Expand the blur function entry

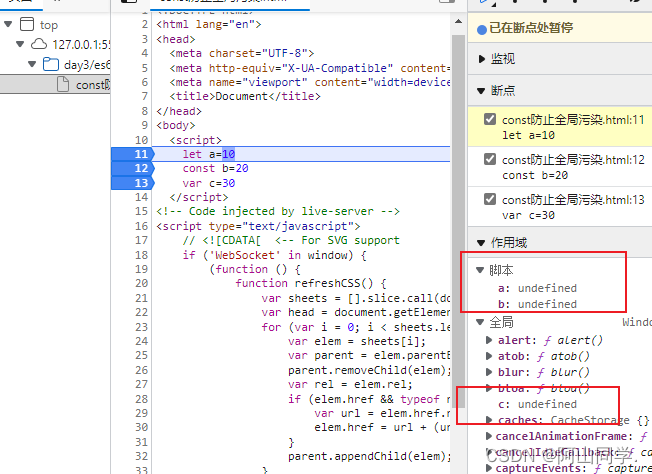click(489, 372)
